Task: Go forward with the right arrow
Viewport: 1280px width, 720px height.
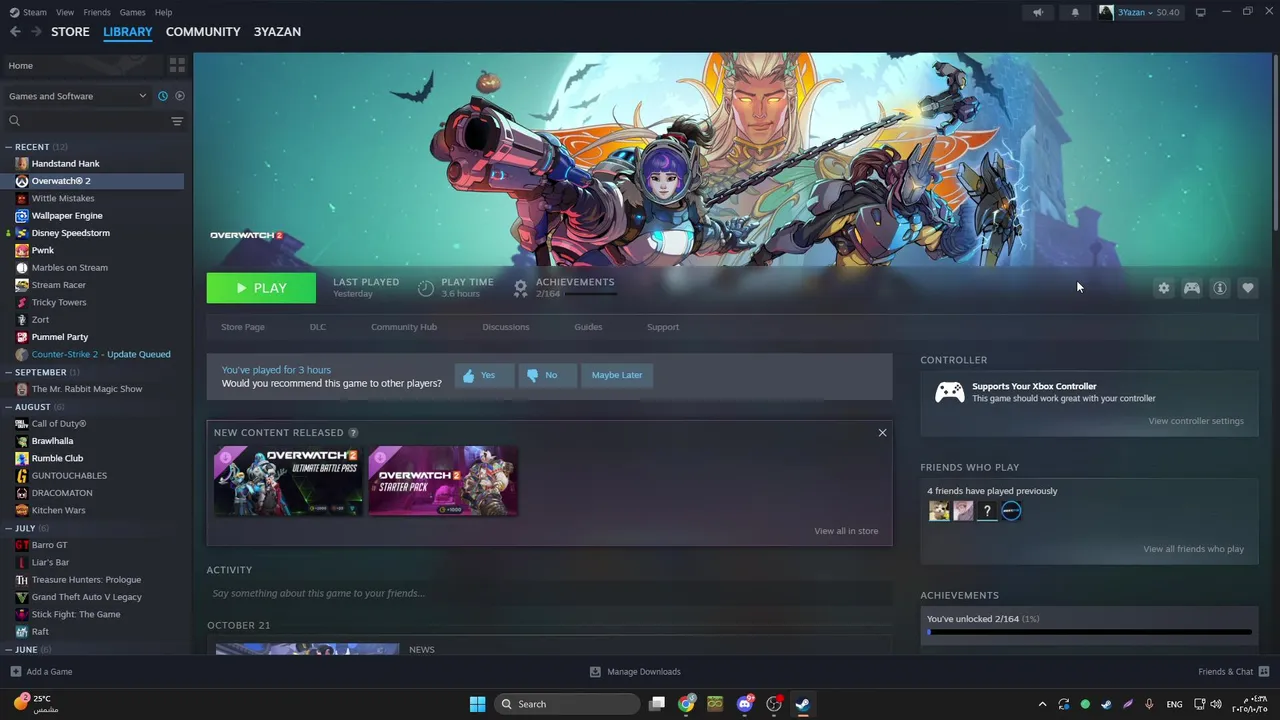Action: [36, 32]
